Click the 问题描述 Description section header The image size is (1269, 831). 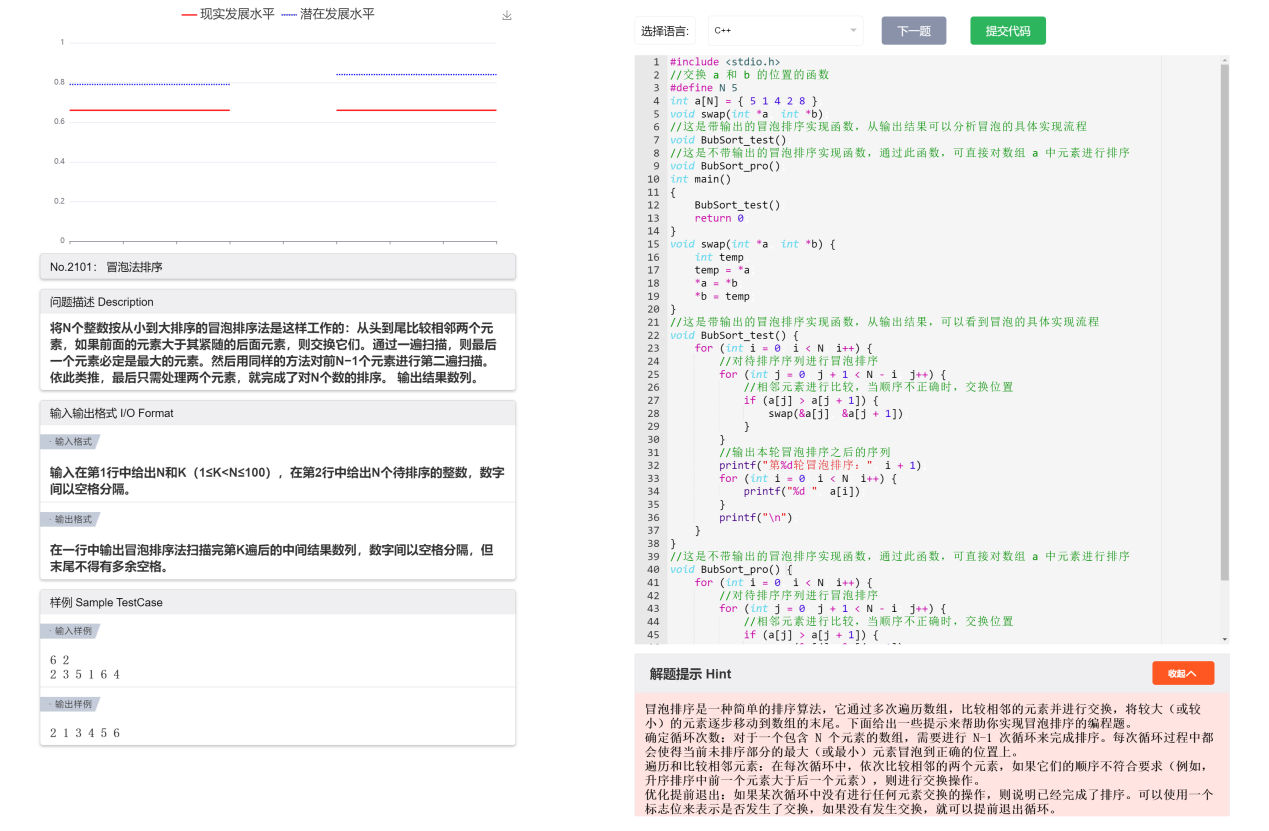(x=278, y=302)
